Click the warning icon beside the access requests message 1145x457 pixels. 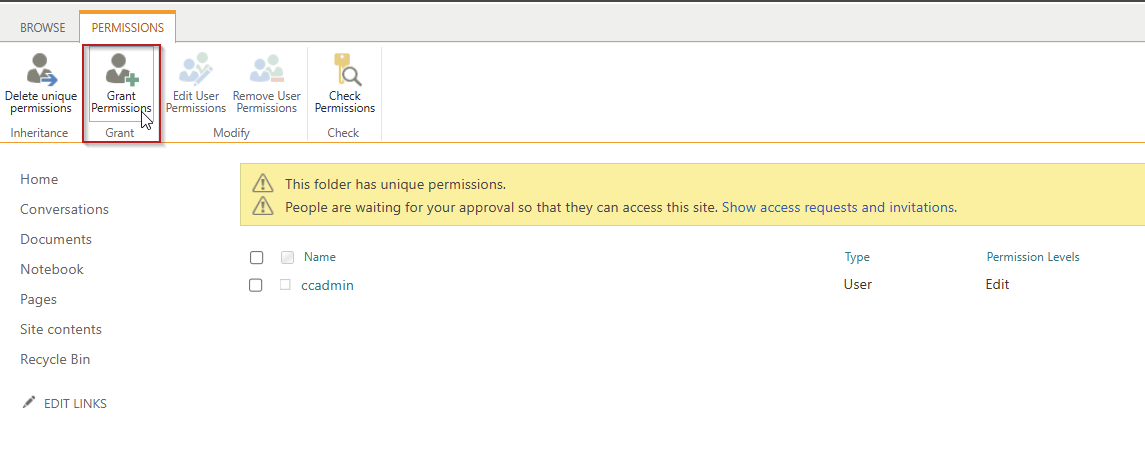[262, 207]
